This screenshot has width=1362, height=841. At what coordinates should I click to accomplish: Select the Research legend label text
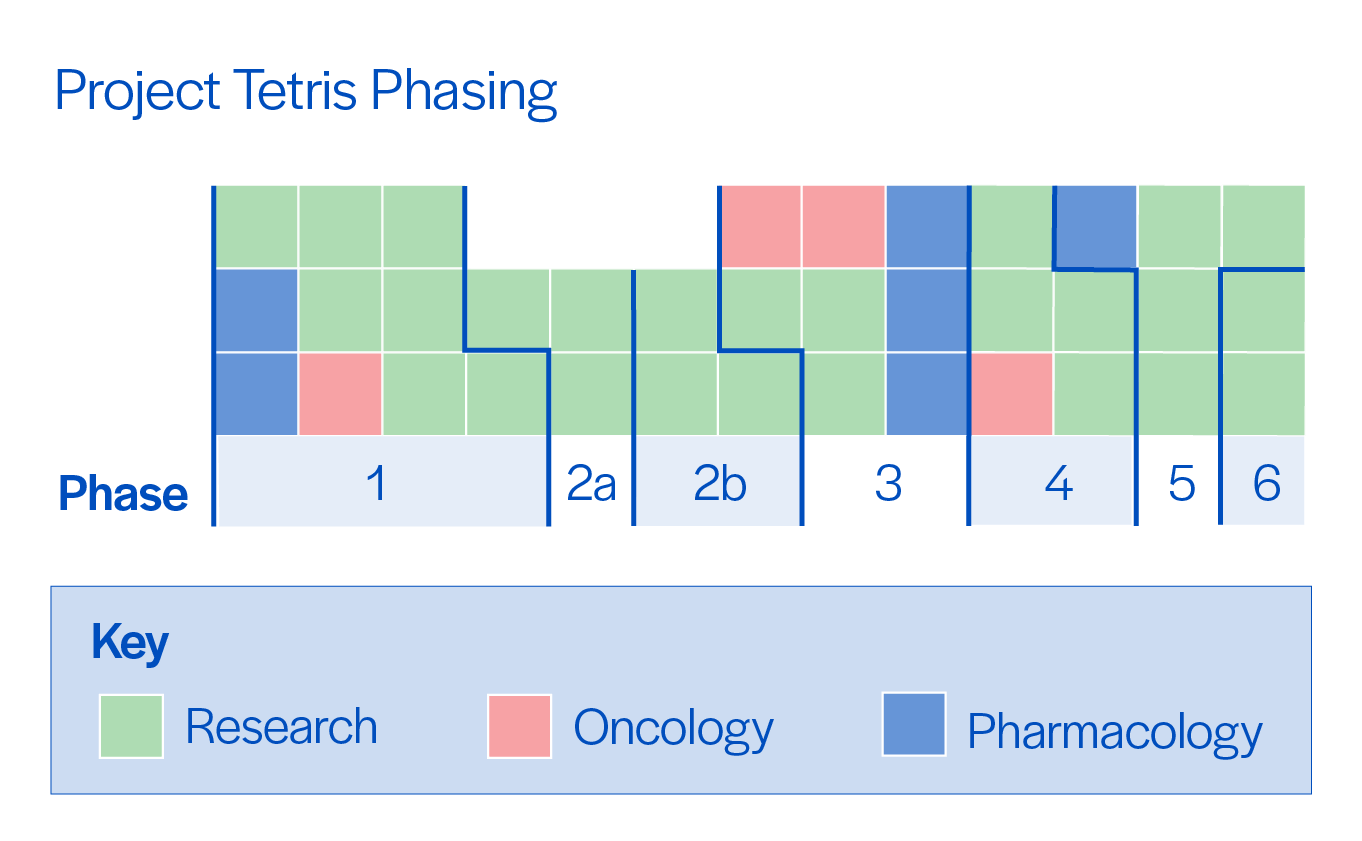click(x=282, y=727)
